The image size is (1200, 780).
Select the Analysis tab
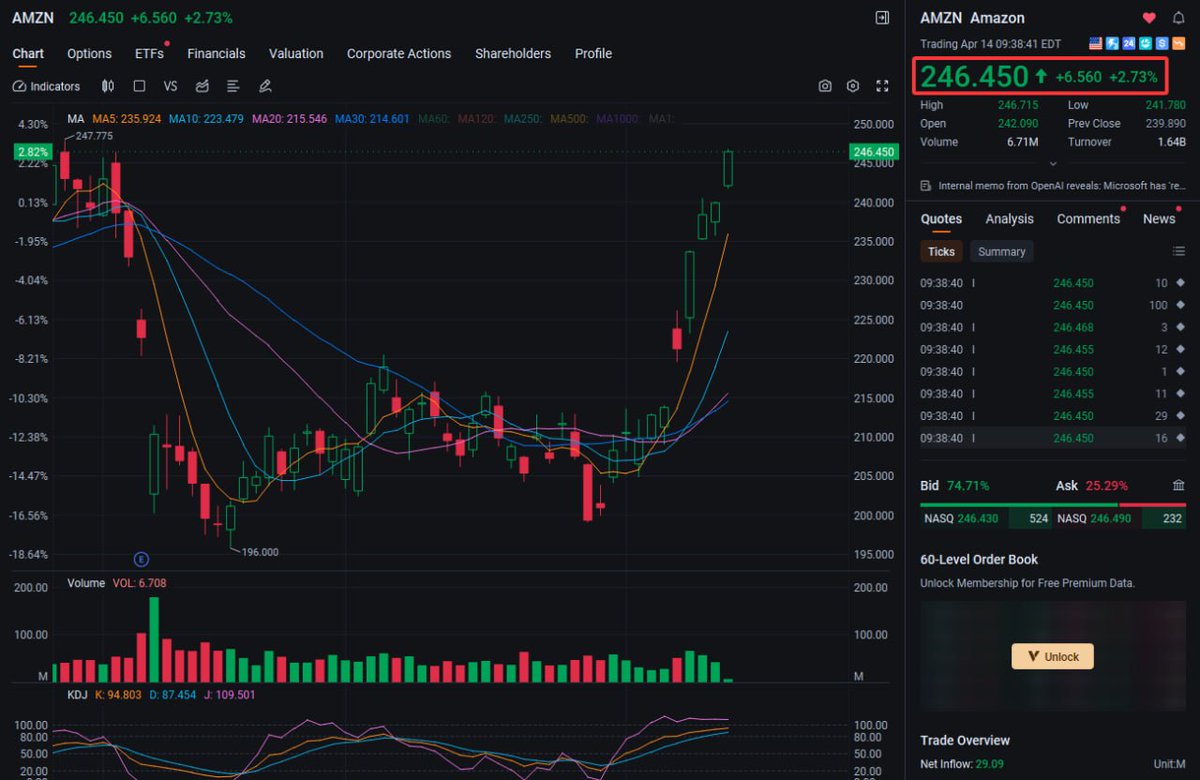(x=1009, y=219)
